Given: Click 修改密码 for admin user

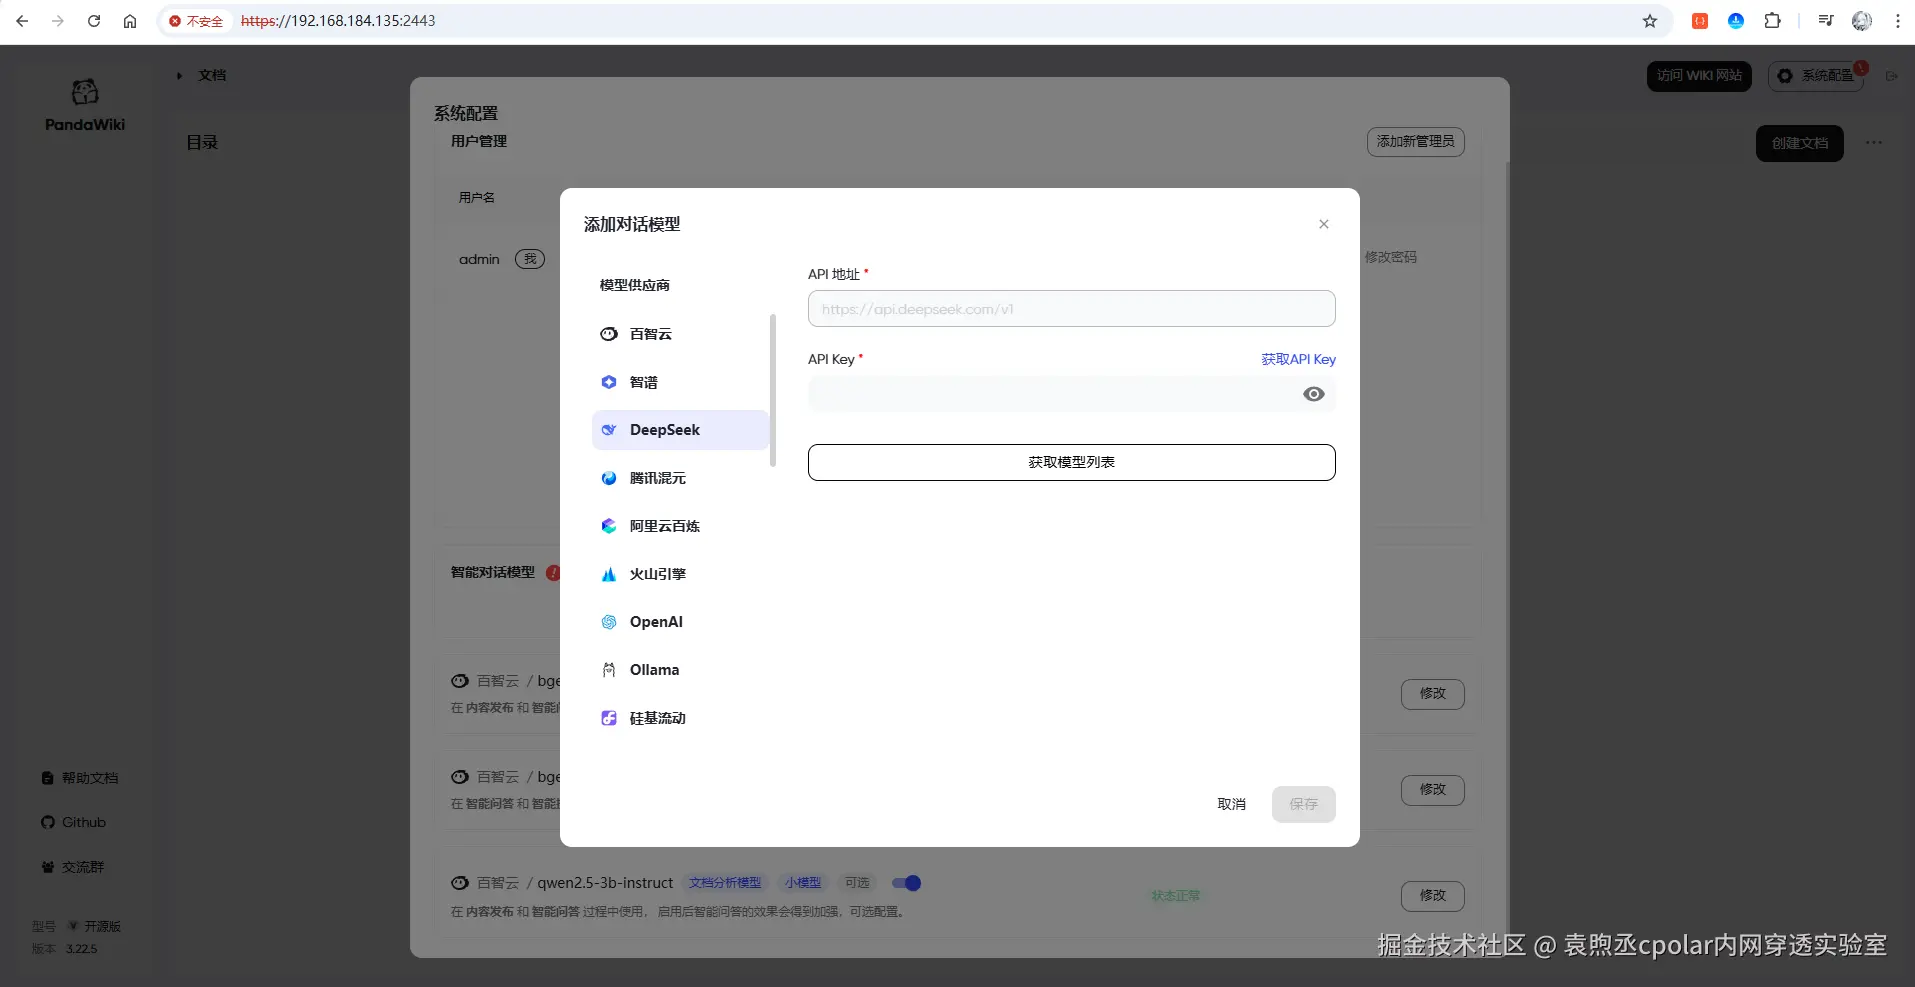Looking at the screenshot, I should tap(1390, 258).
